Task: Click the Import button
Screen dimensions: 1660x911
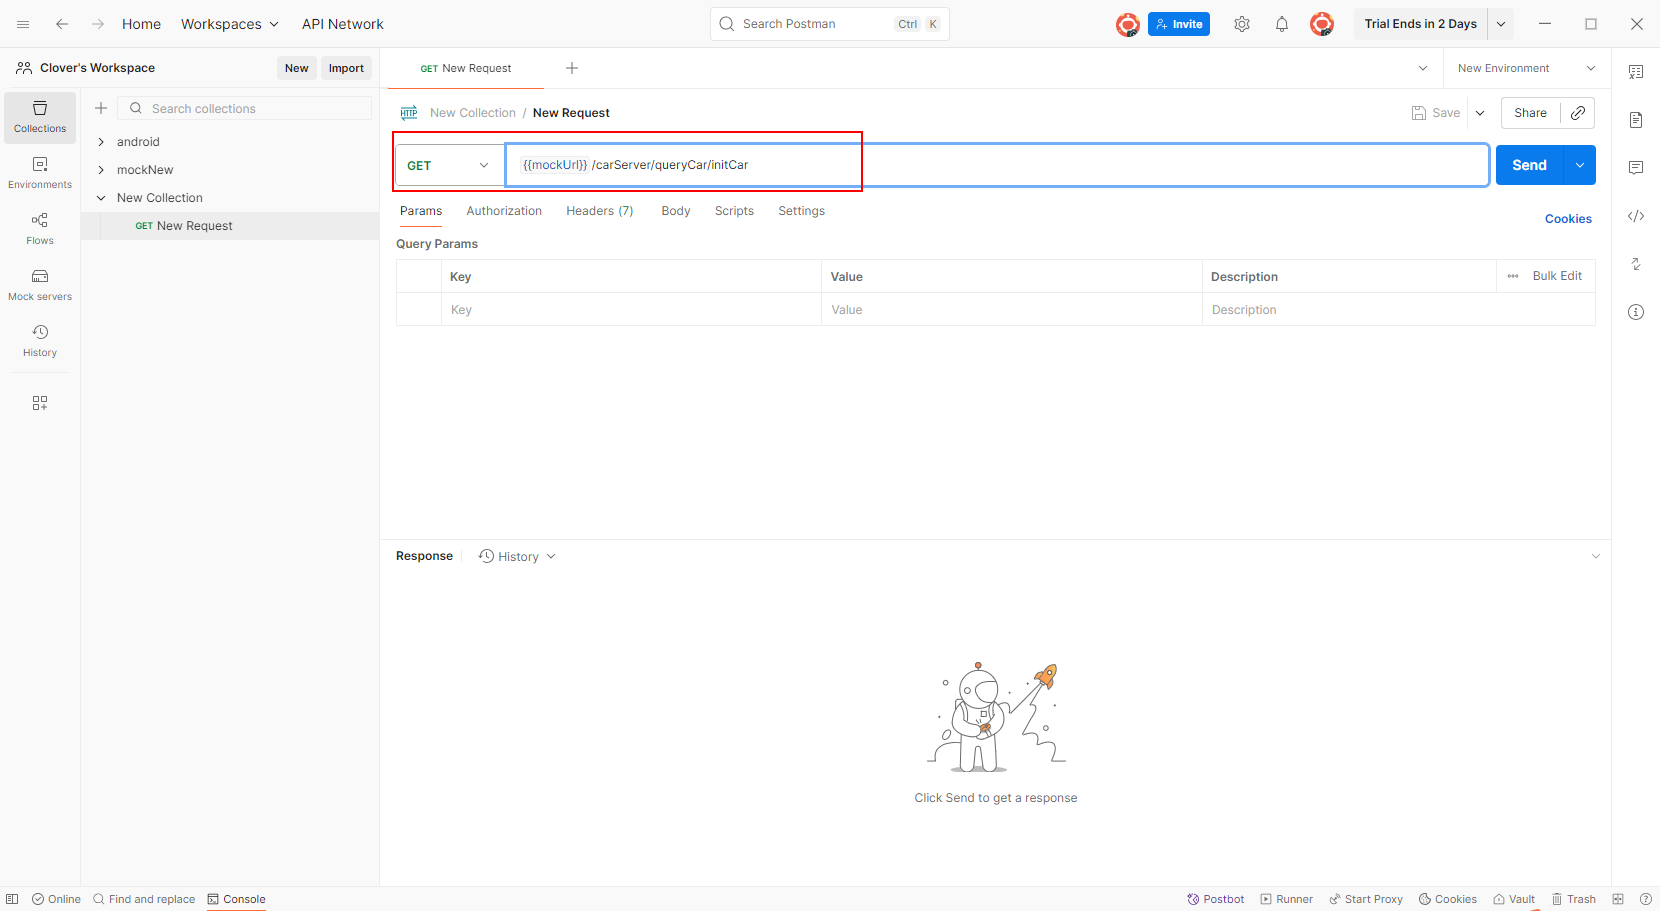Action: coord(346,68)
